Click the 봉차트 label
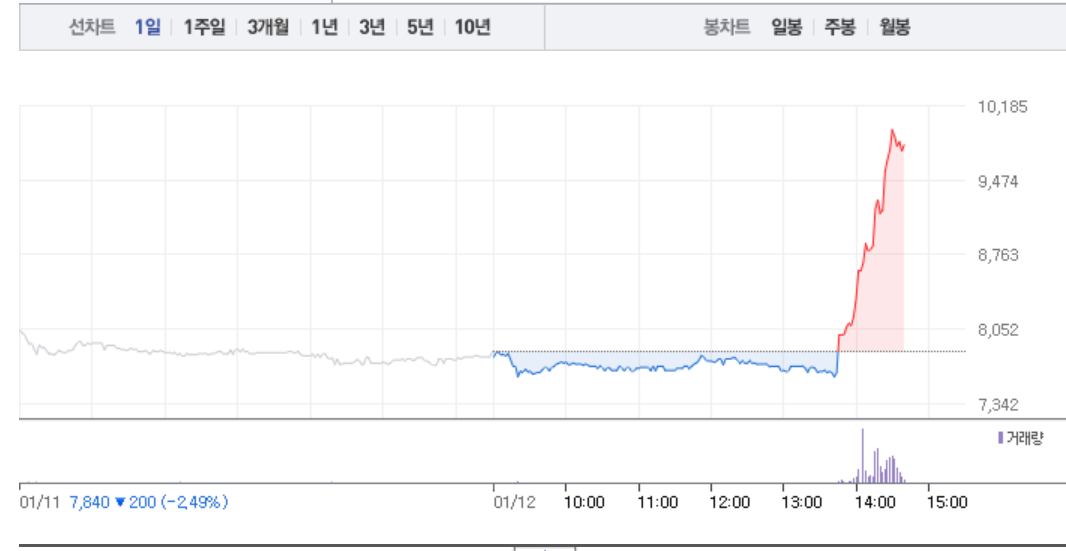Screen dimensions: 1066x551 [x=727, y=27]
